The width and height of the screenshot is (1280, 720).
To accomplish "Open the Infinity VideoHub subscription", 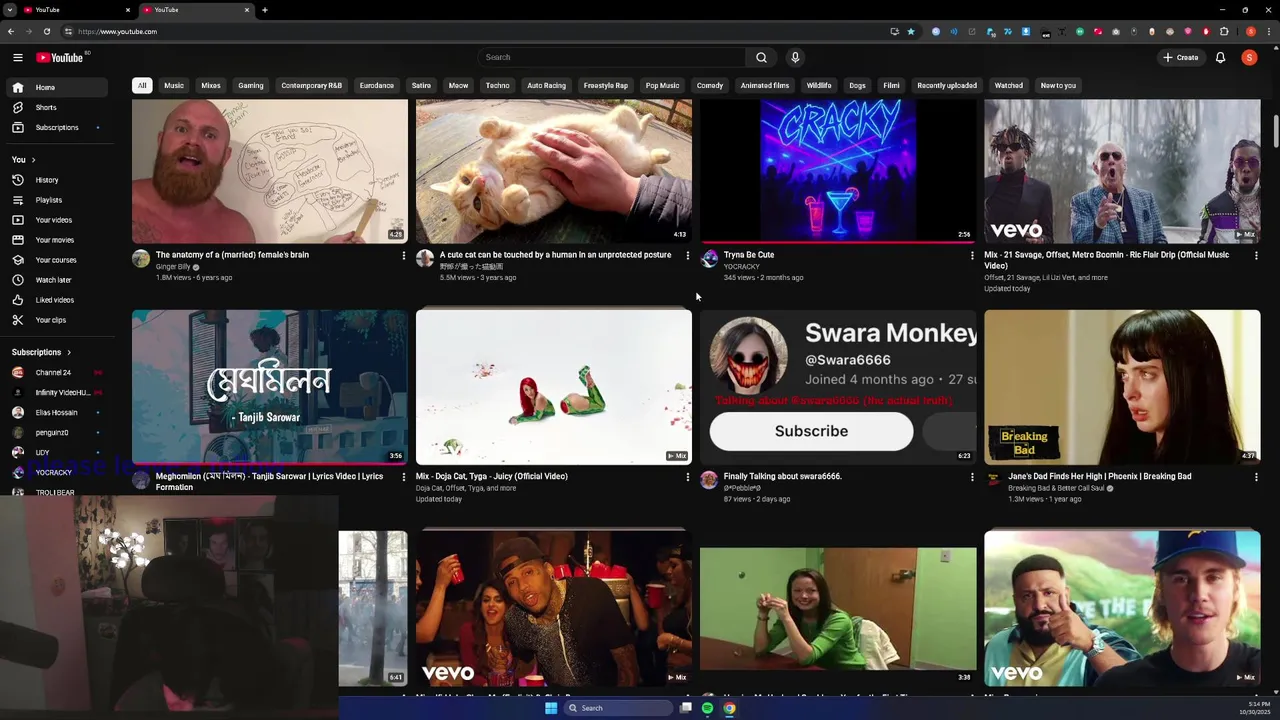I will (57, 392).
